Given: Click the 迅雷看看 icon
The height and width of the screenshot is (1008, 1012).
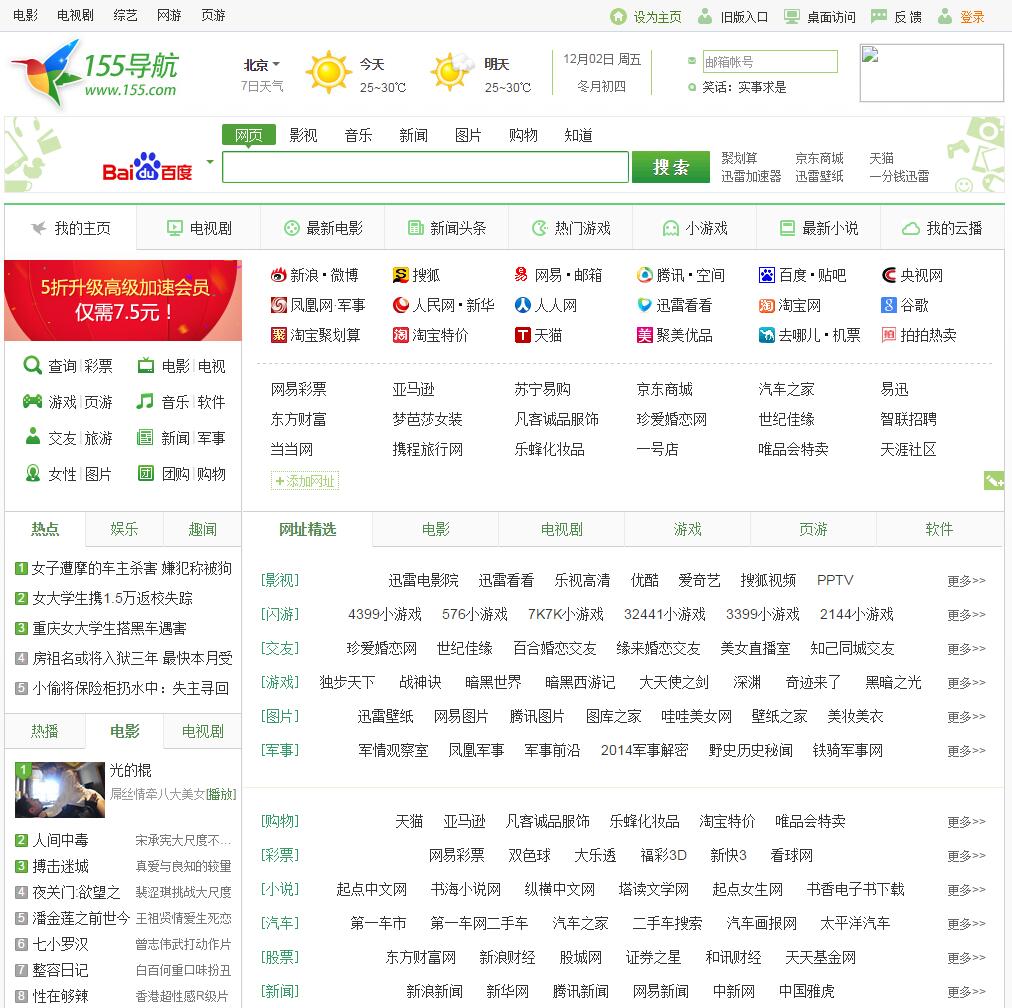Looking at the screenshot, I should [644, 305].
